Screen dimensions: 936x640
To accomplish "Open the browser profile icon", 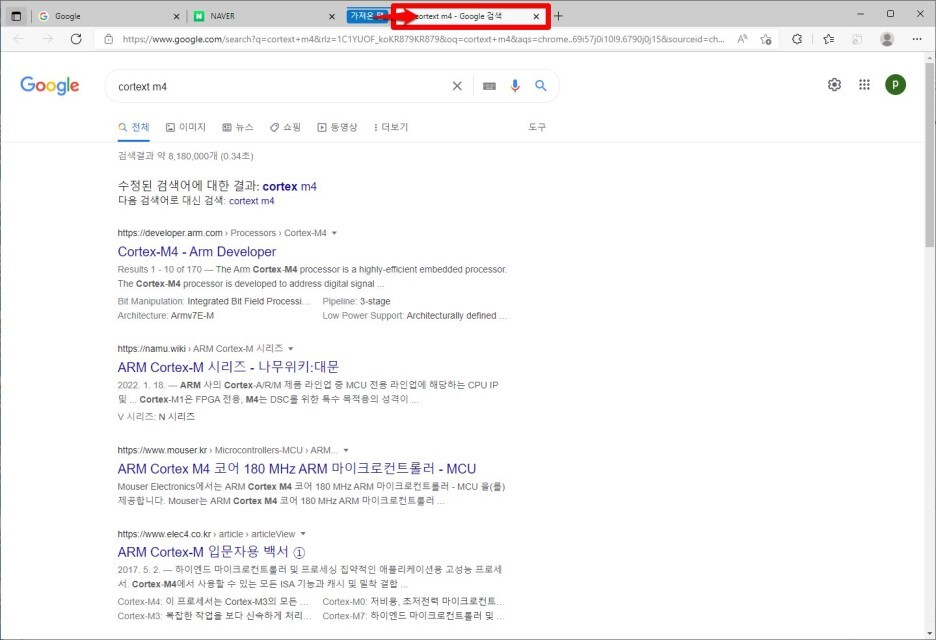I will click(x=887, y=39).
